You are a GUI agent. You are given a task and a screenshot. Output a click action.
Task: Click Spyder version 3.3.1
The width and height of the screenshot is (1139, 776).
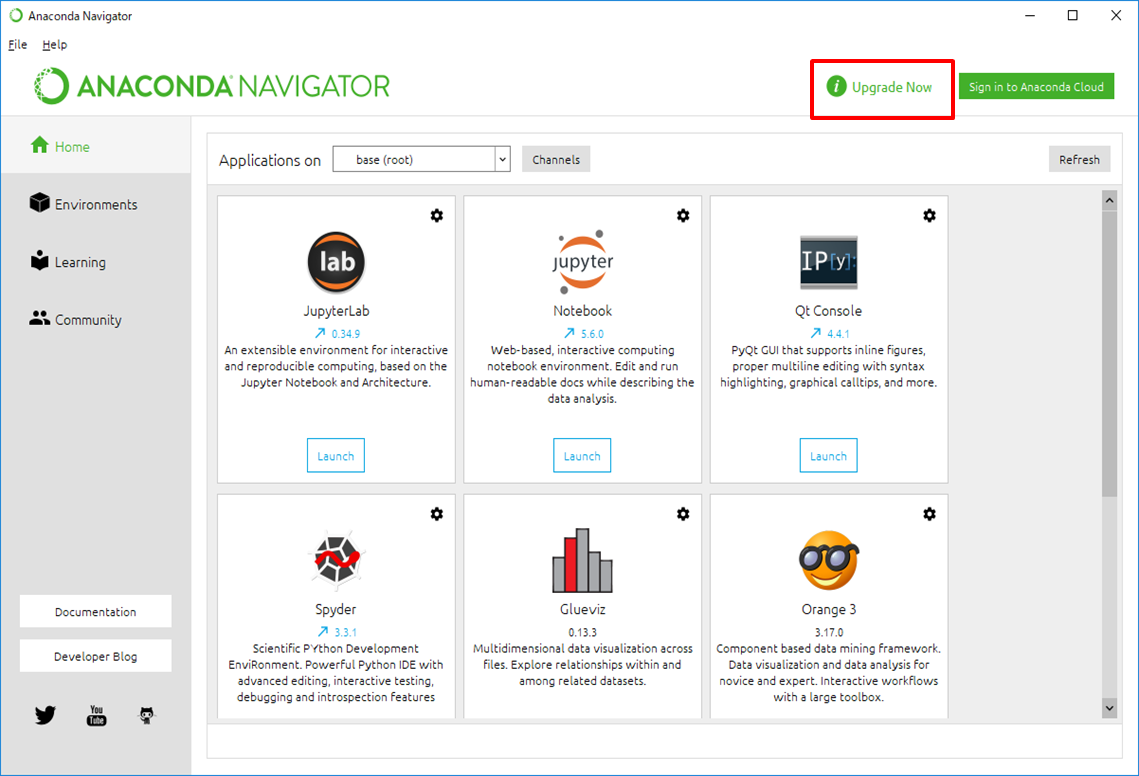(346, 632)
